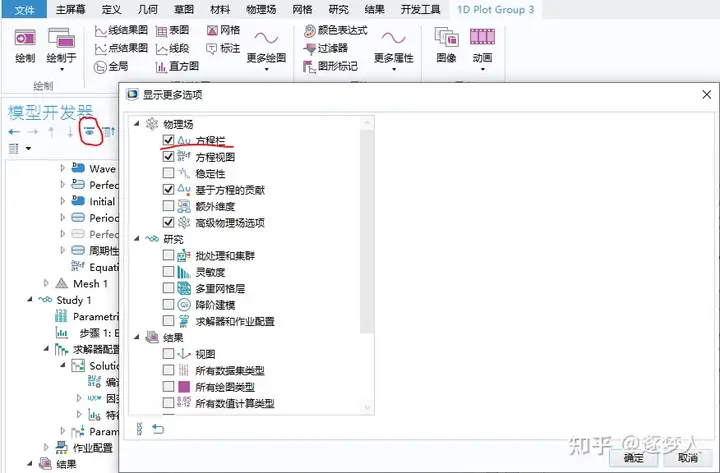720x473 pixels.
Task: Check the 灵敏度 option
Action: (x=169, y=272)
